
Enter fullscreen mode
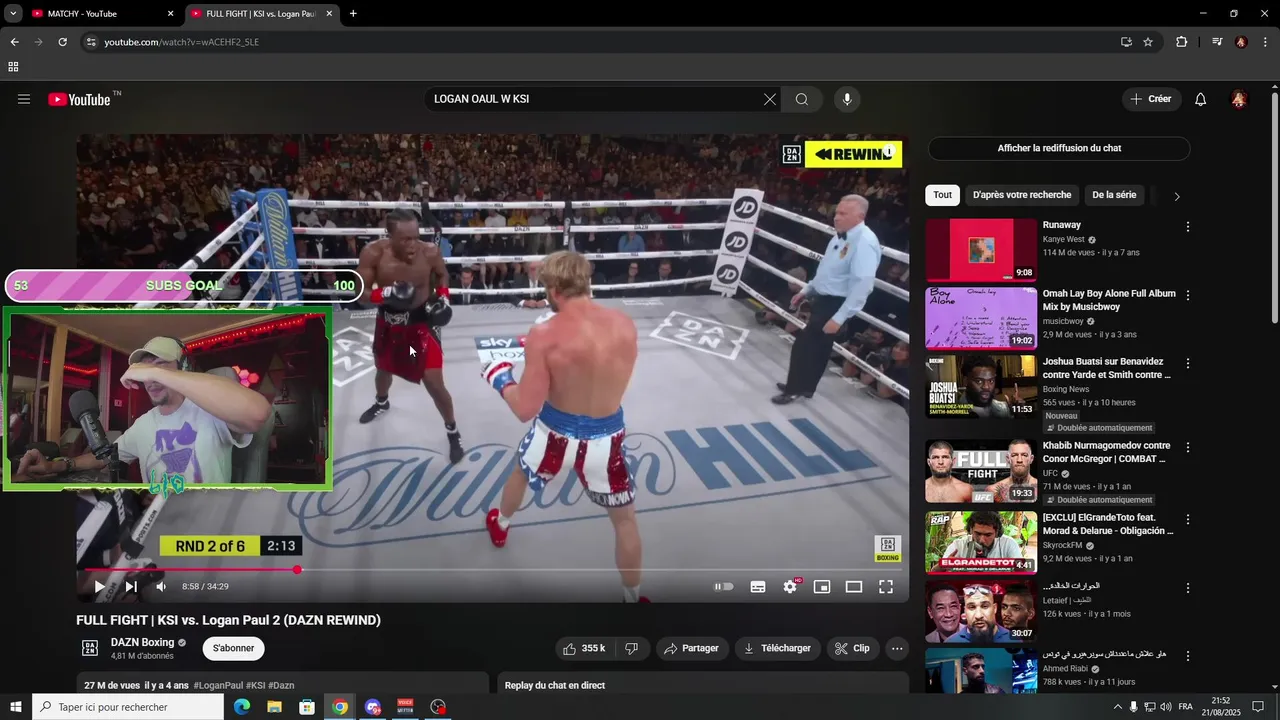coord(886,587)
